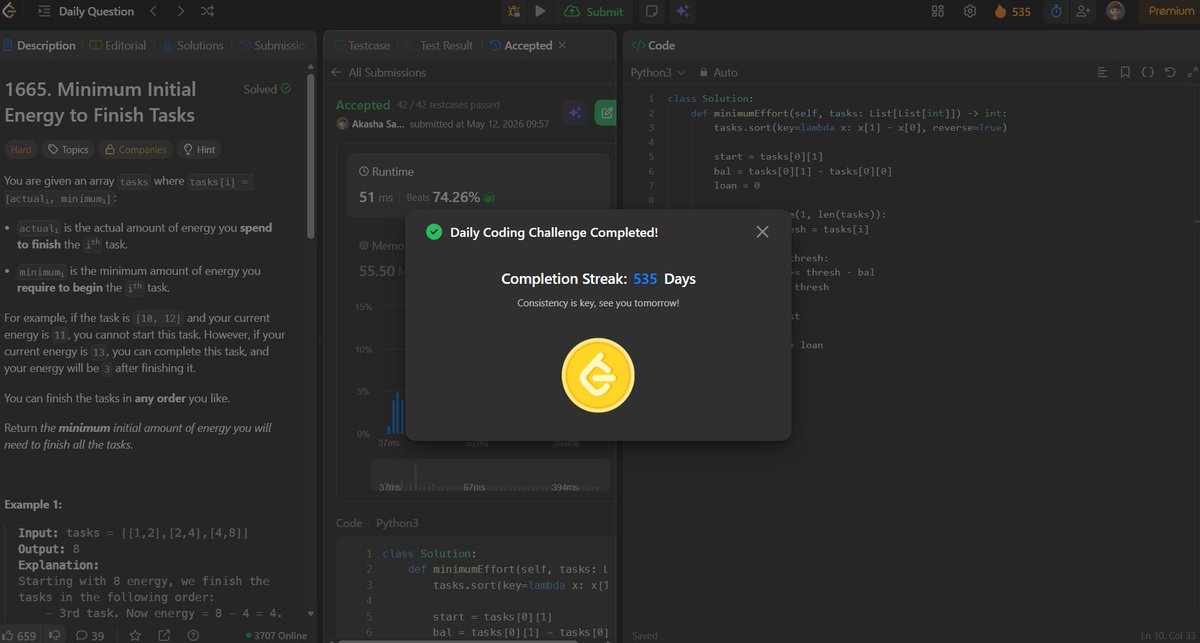The width and height of the screenshot is (1200, 643).
Task: Show the Companies tag
Action: (x=135, y=149)
